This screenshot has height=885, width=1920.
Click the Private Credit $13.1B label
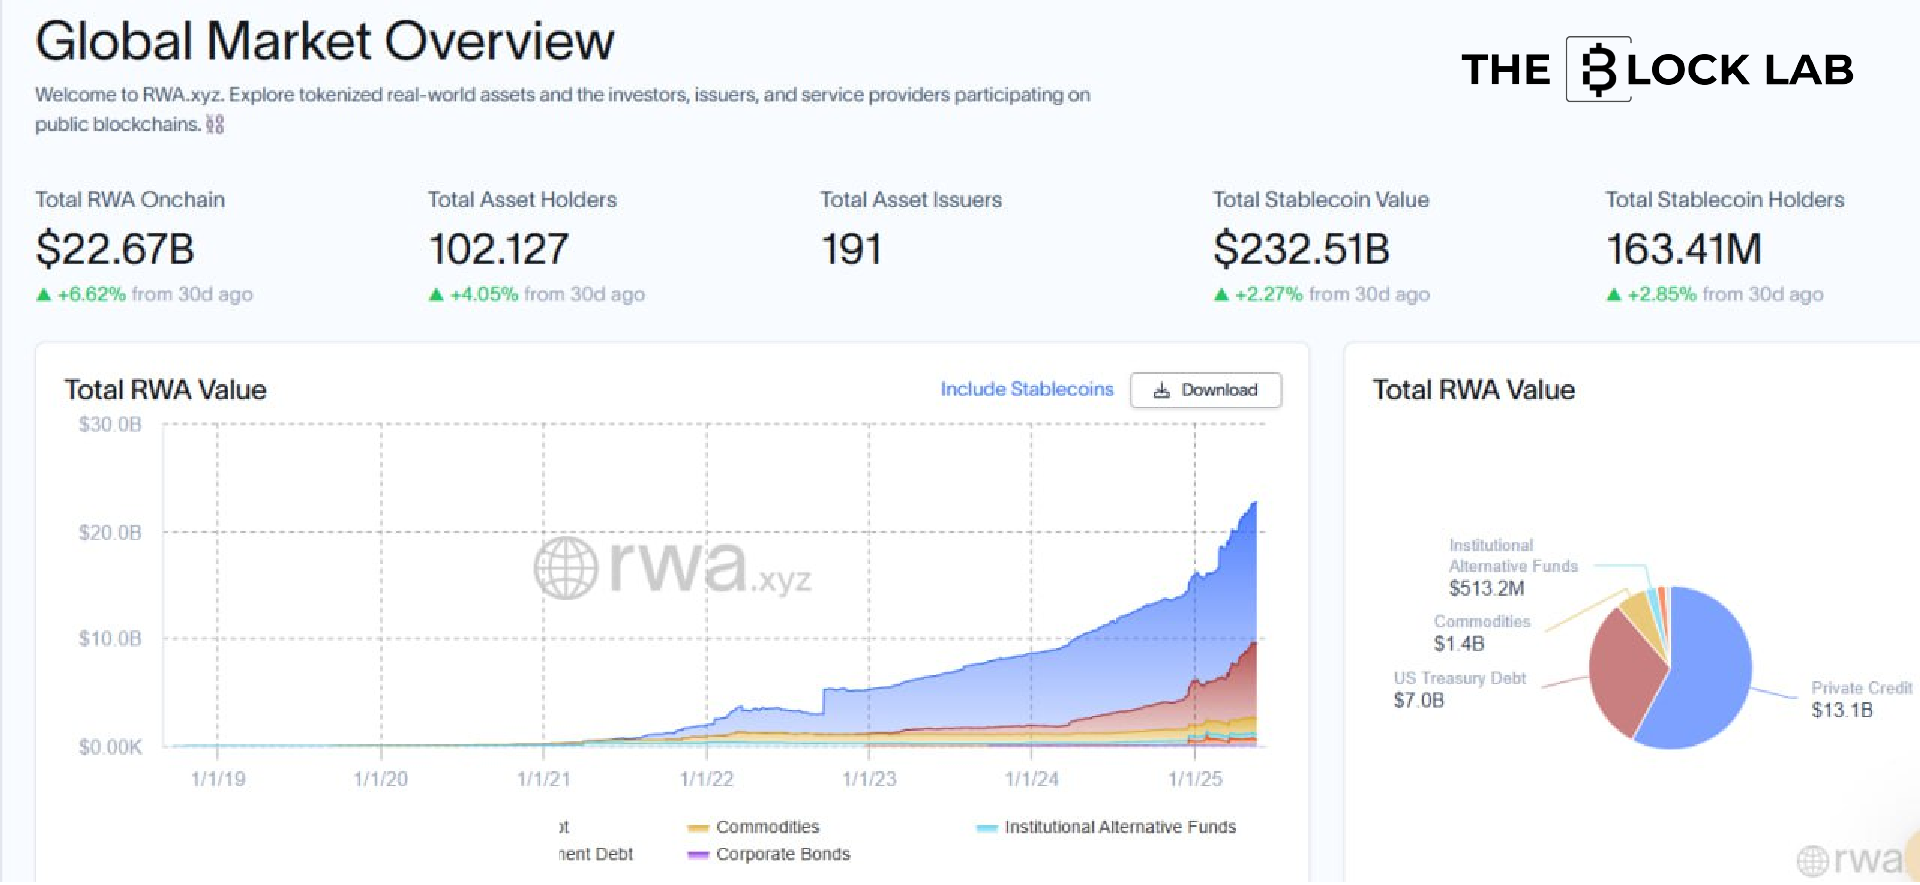pyautogui.click(x=1861, y=699)
